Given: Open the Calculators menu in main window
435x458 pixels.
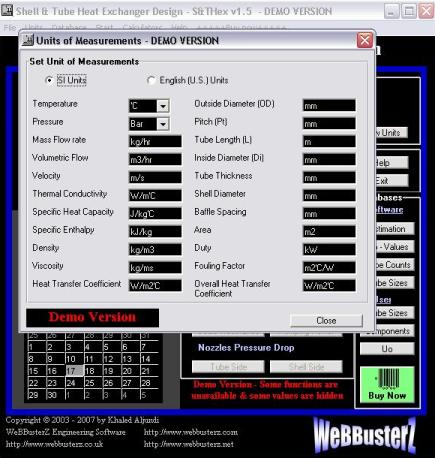Looking at the screenshot, I should click(x=143, y=27).
